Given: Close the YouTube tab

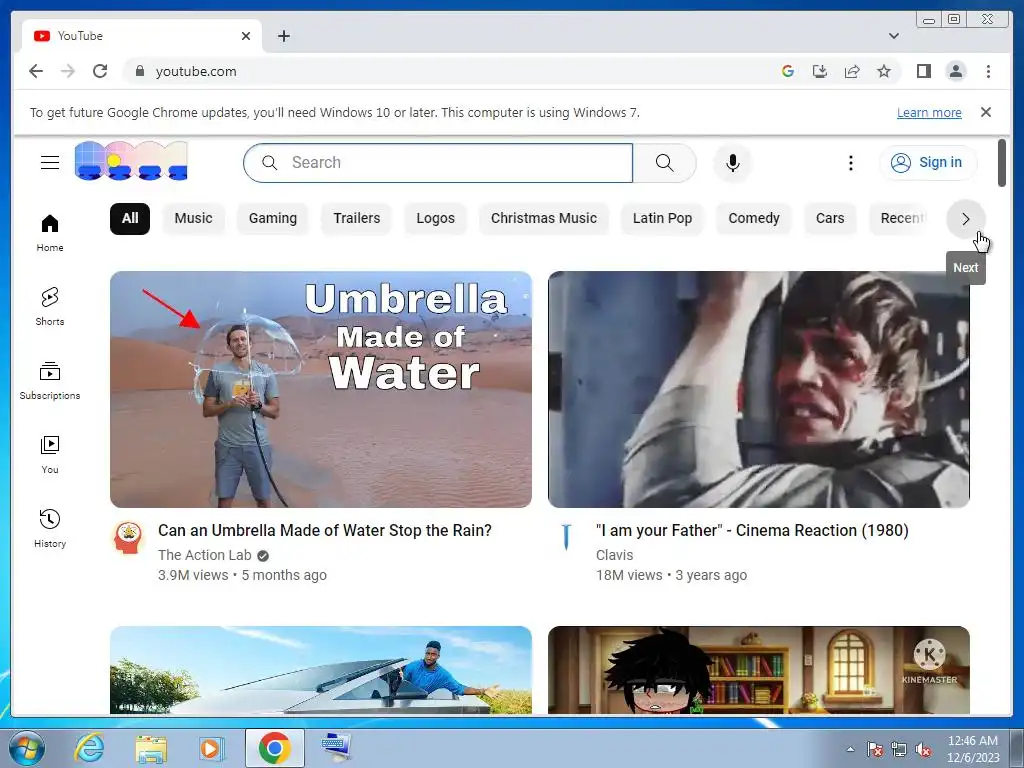Looking at the screenshot, I should click(246, 36).
